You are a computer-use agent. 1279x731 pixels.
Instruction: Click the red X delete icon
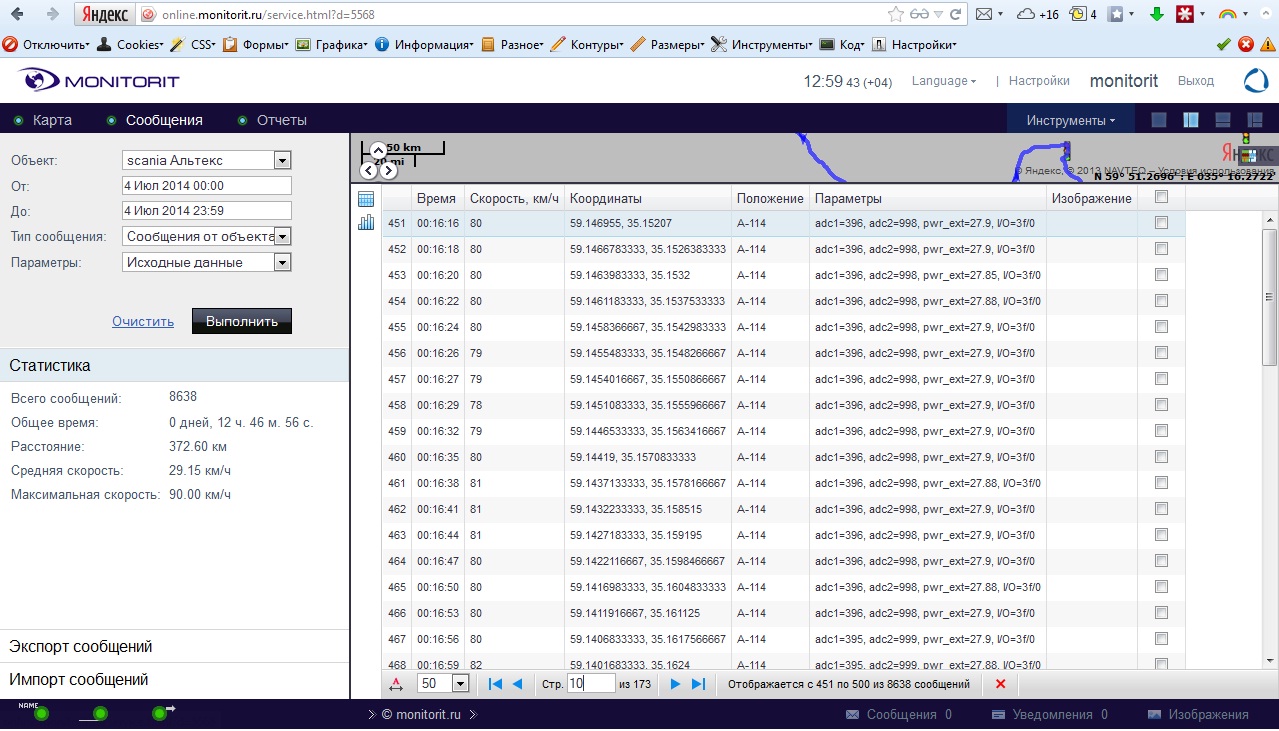(x=1000, y=684)
